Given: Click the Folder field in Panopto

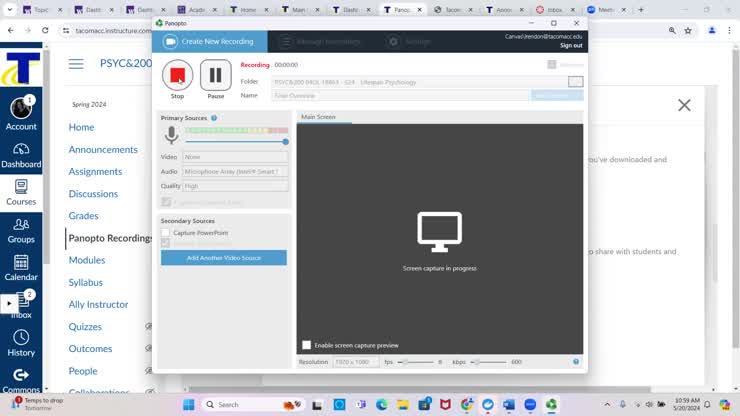Looking at the screenshot, I should 419,82.
